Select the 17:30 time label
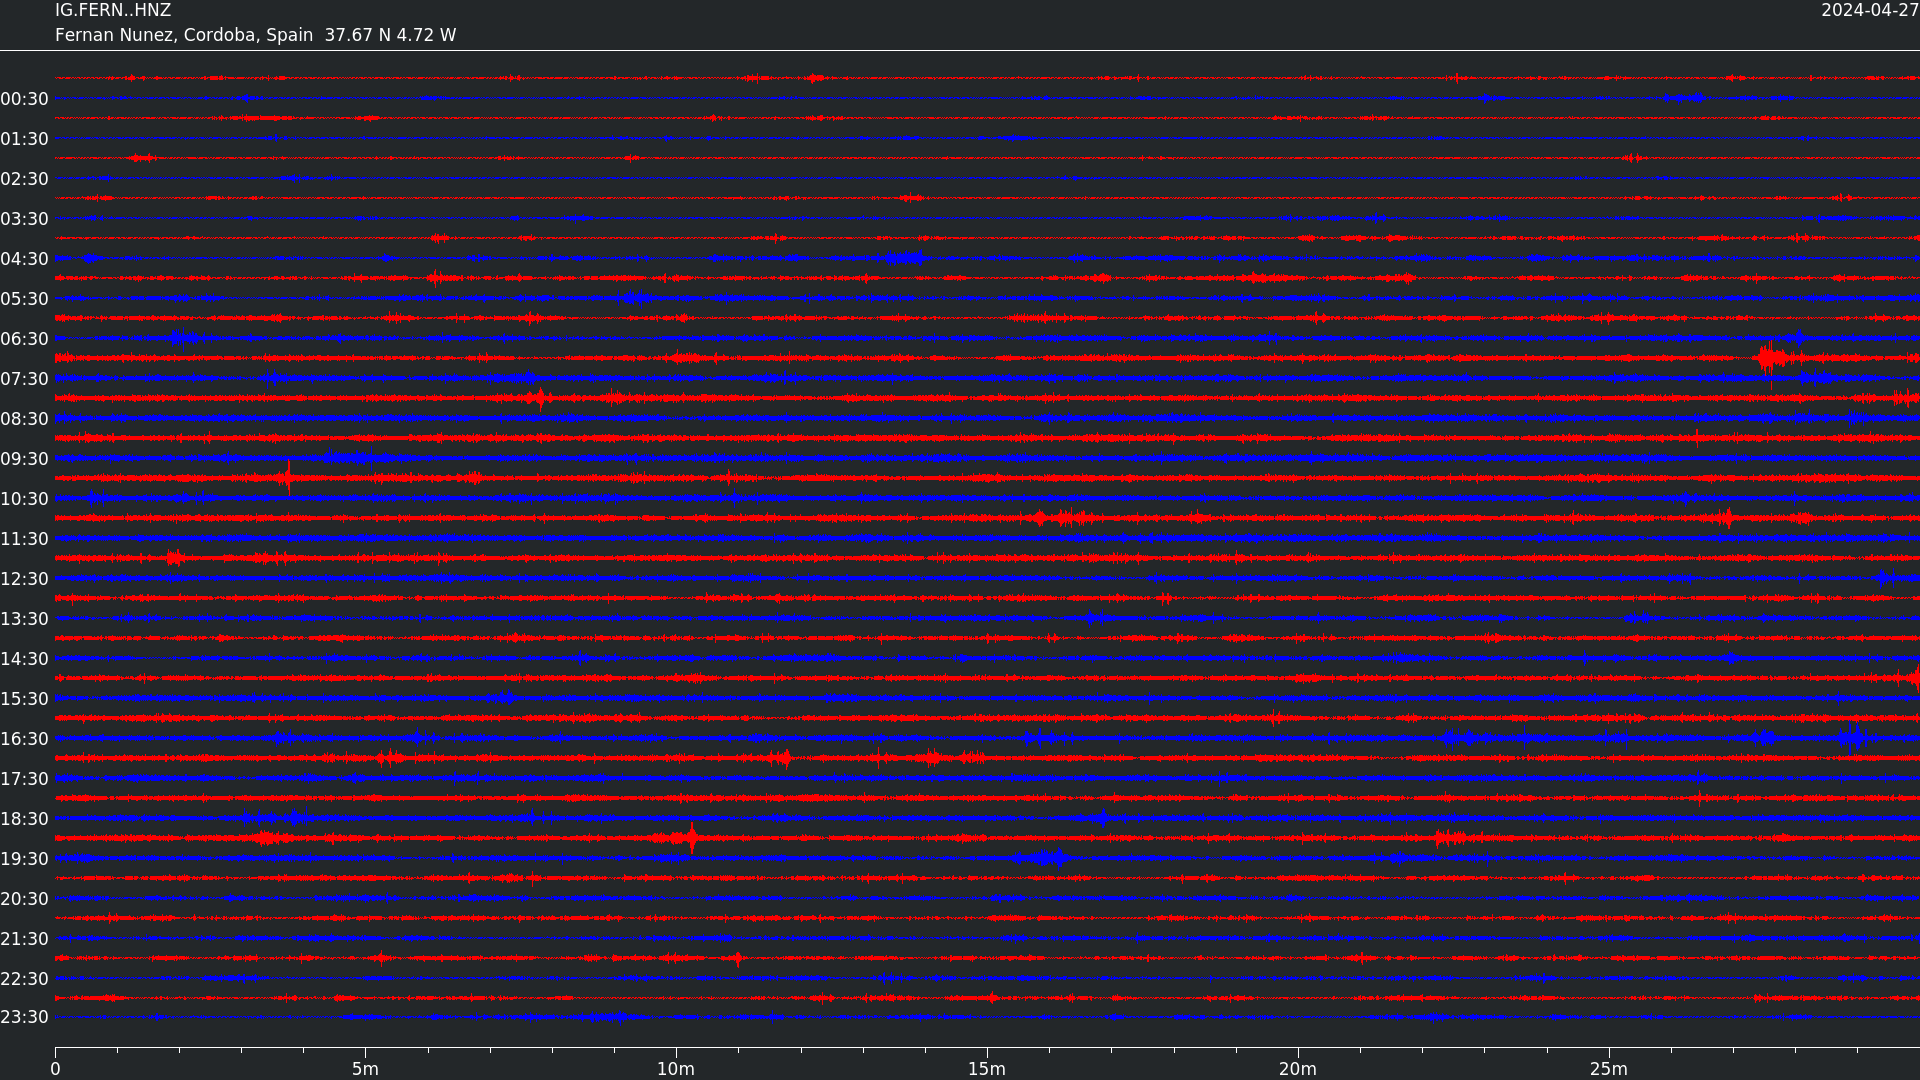The image size is (1920, 1080). 25,779
